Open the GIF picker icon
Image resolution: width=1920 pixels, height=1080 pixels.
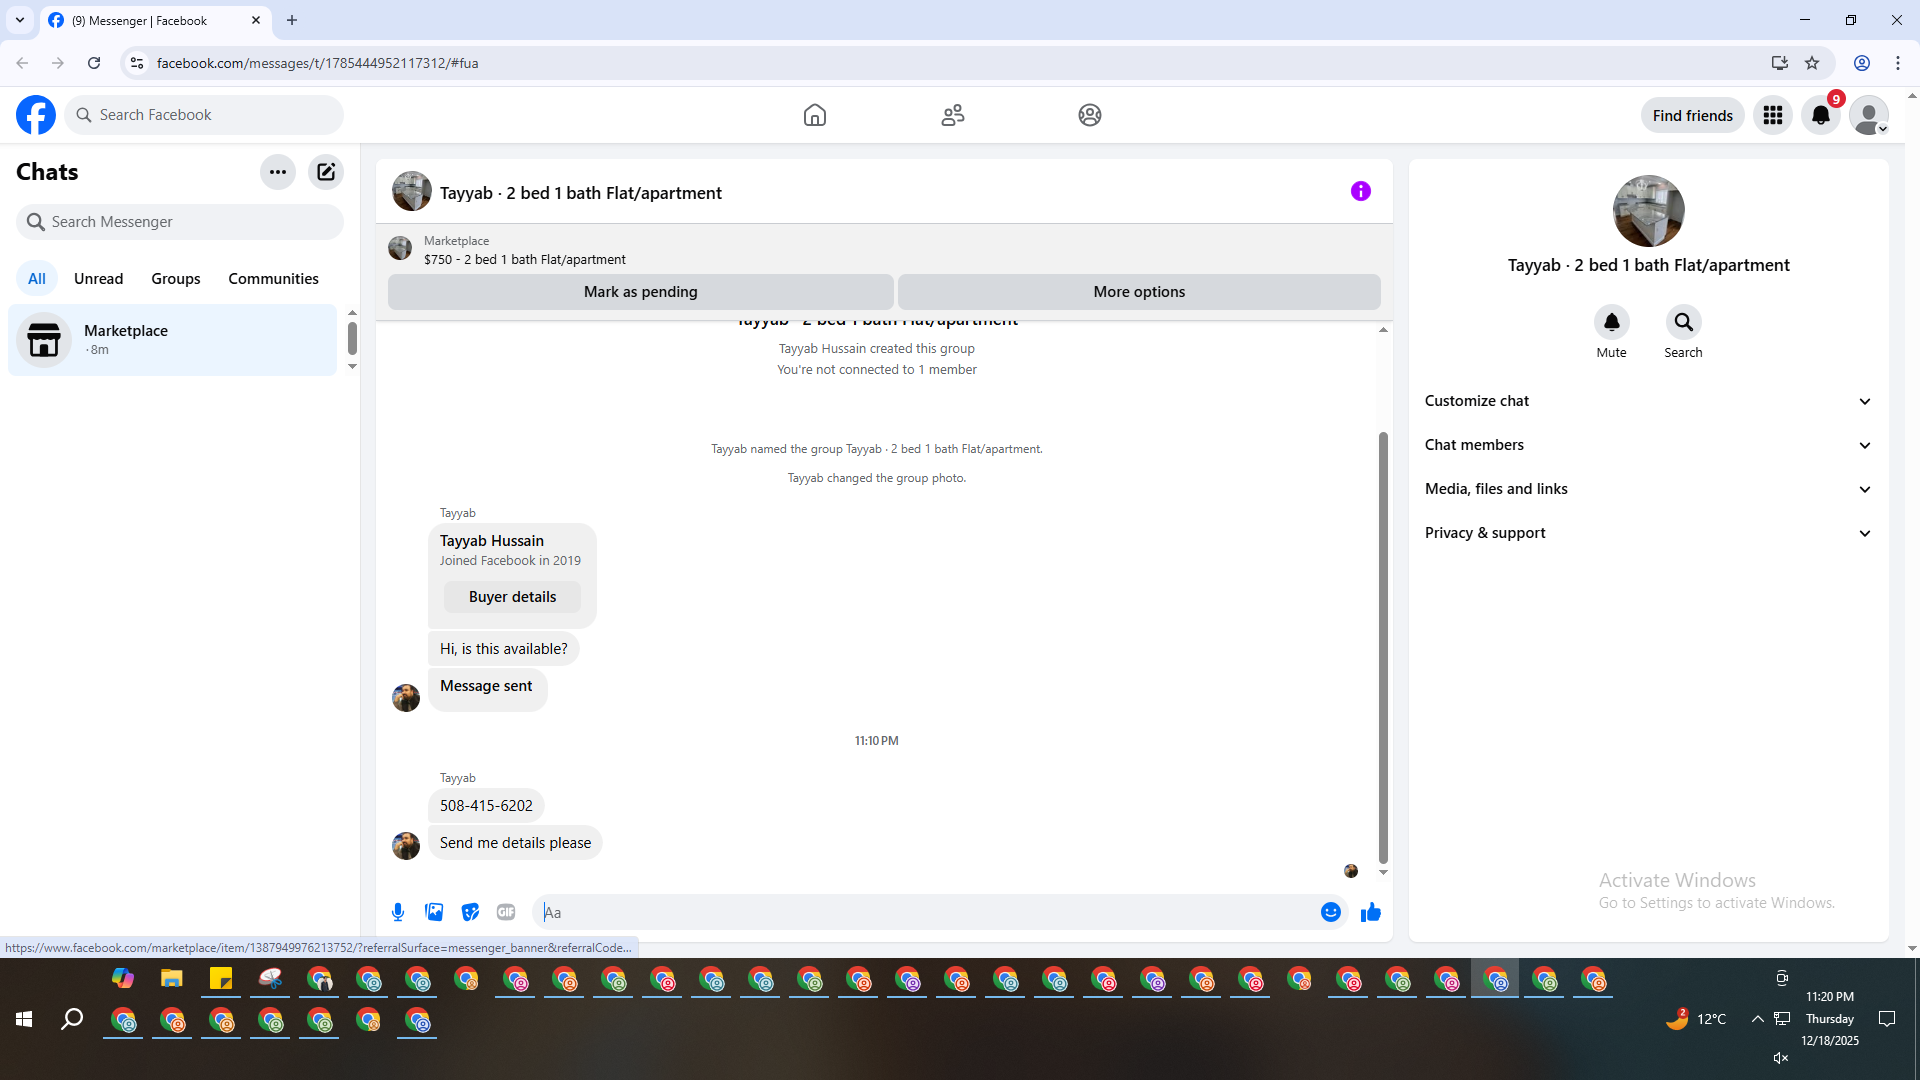[506, 912]
